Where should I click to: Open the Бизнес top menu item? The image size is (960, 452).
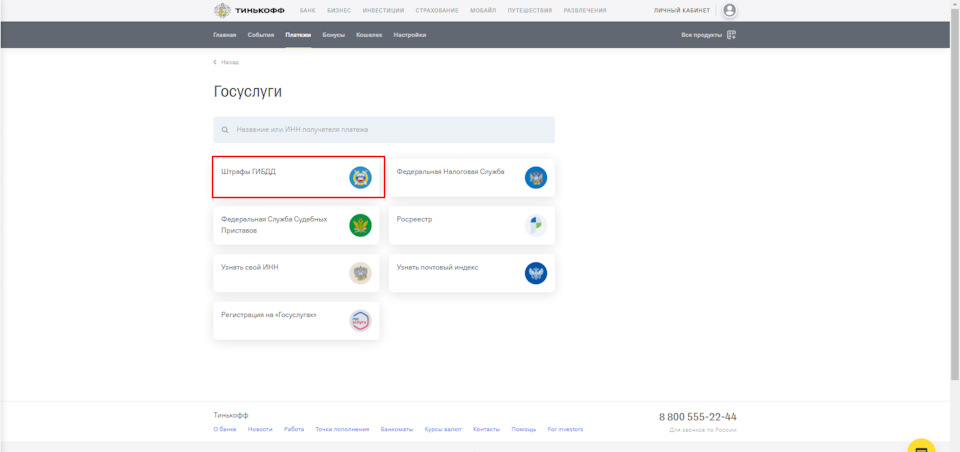(339, 10)
